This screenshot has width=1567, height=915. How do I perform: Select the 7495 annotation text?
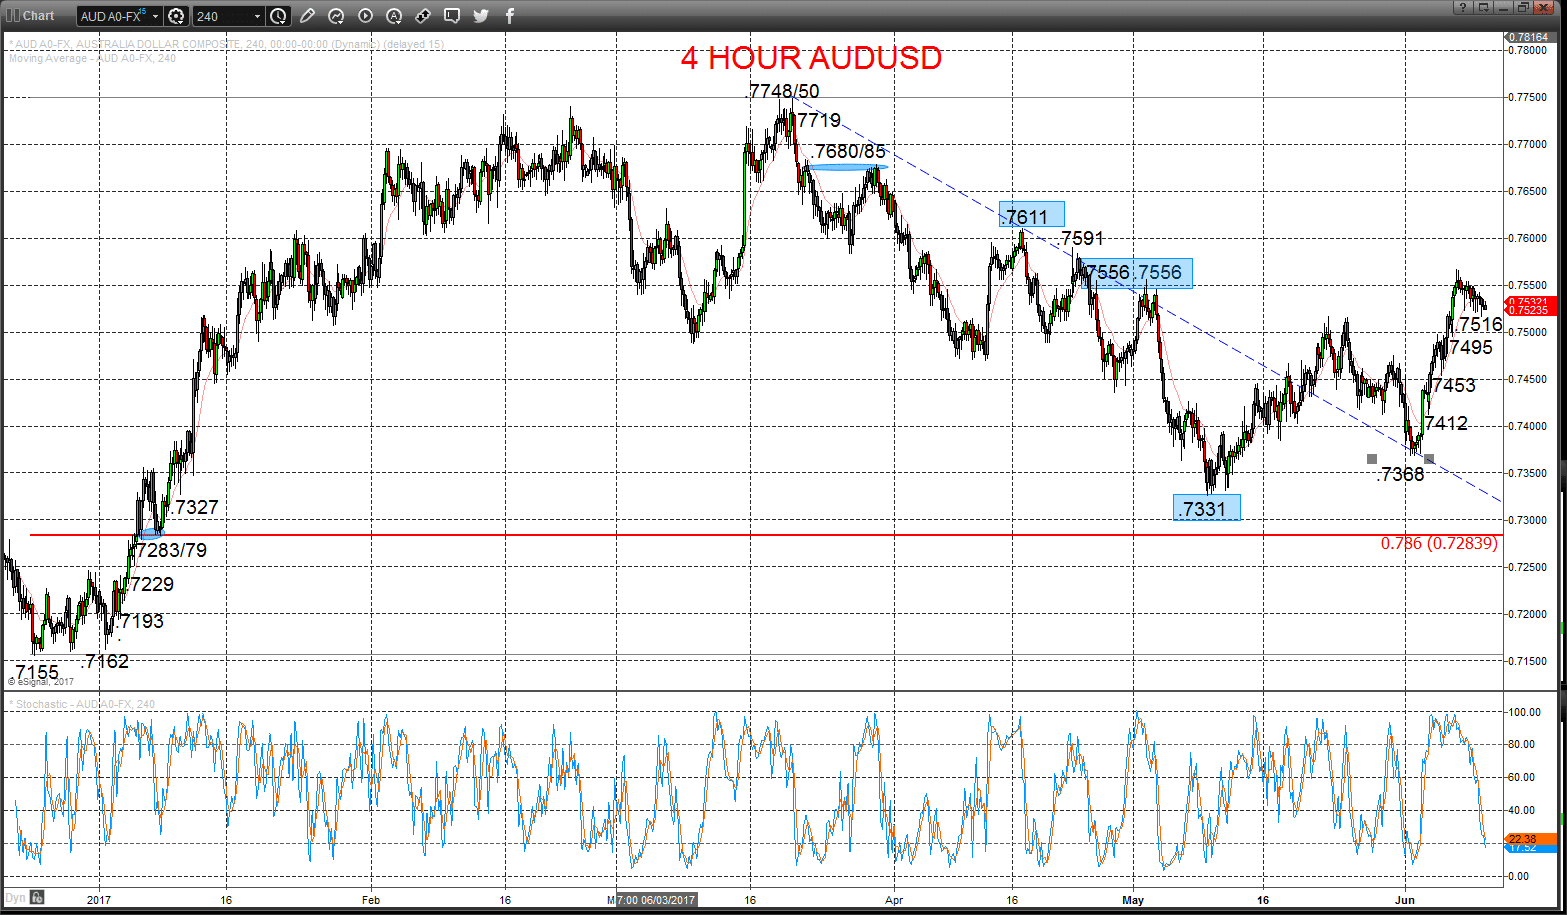point(1470,347)
